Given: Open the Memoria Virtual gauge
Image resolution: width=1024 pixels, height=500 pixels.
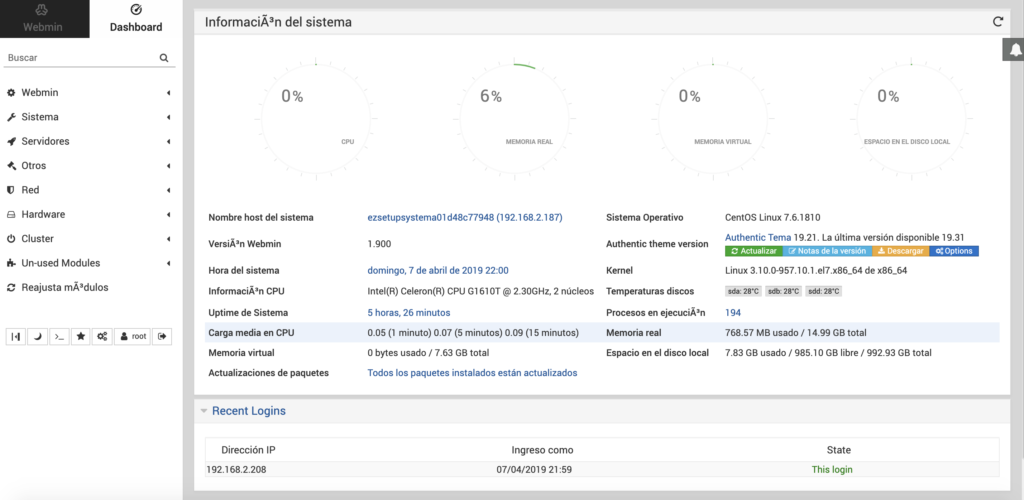Looking at the screenshot, I should [713, 119].
